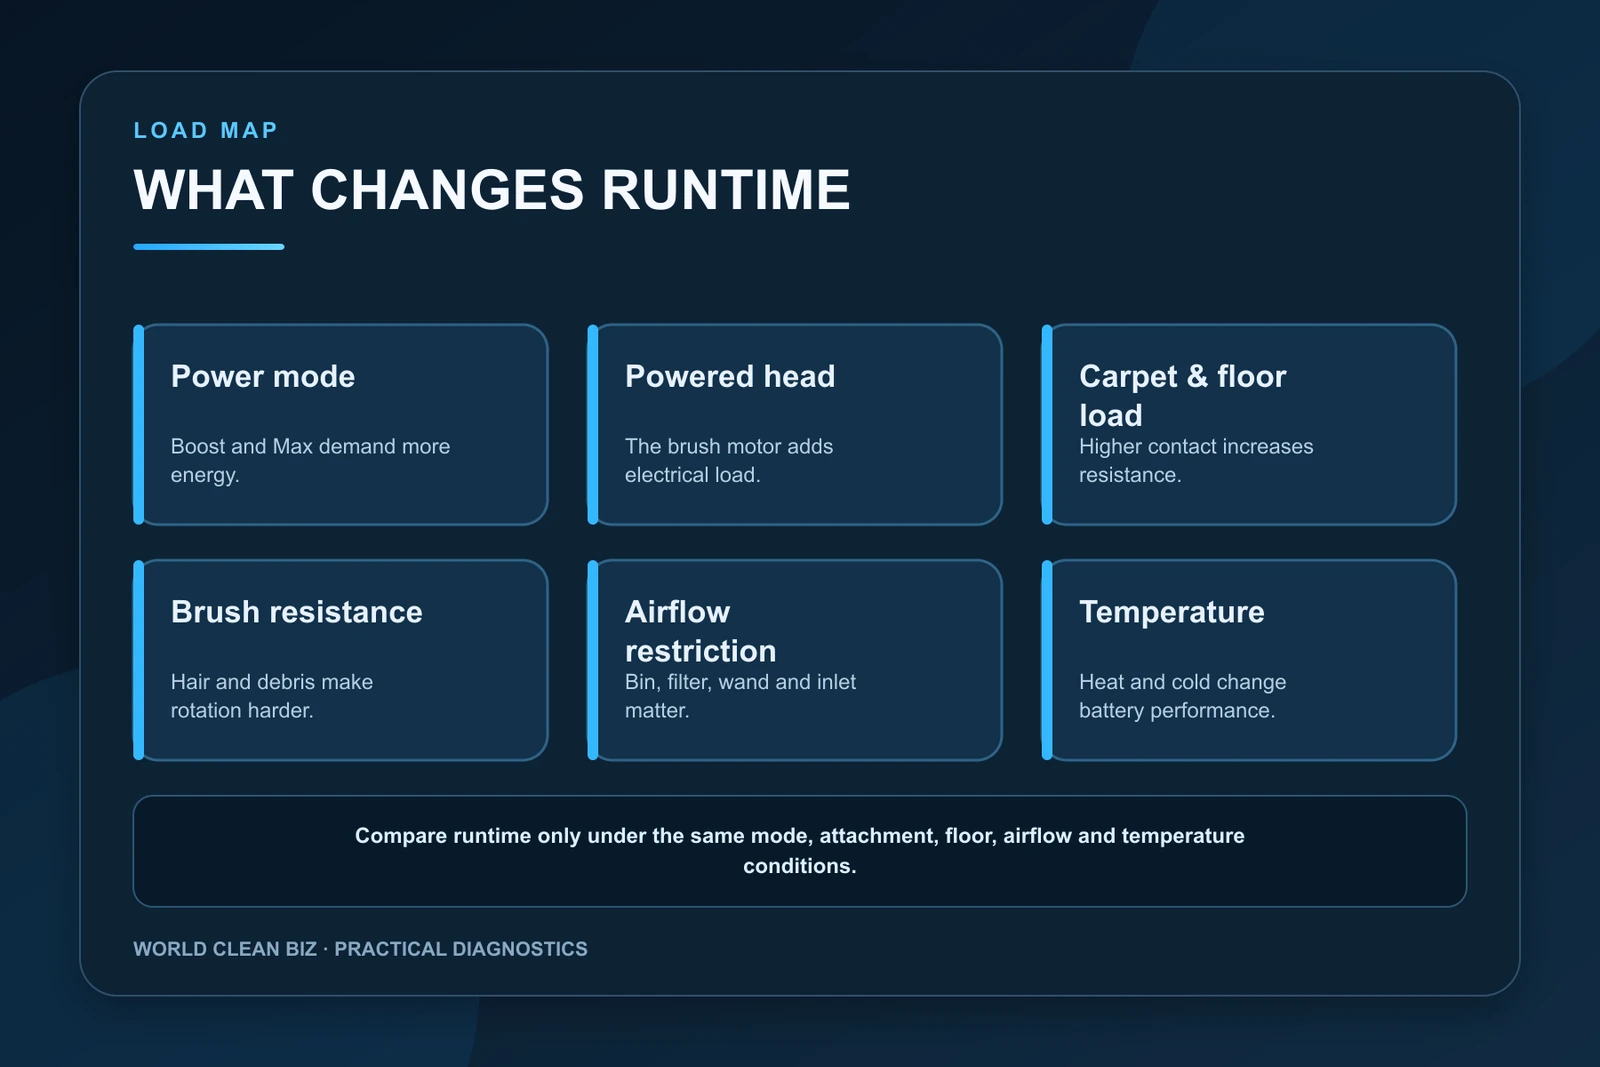Click the Powered head card title
This screenshot has width=1600, height=1067.
click(x=730, y=376)
